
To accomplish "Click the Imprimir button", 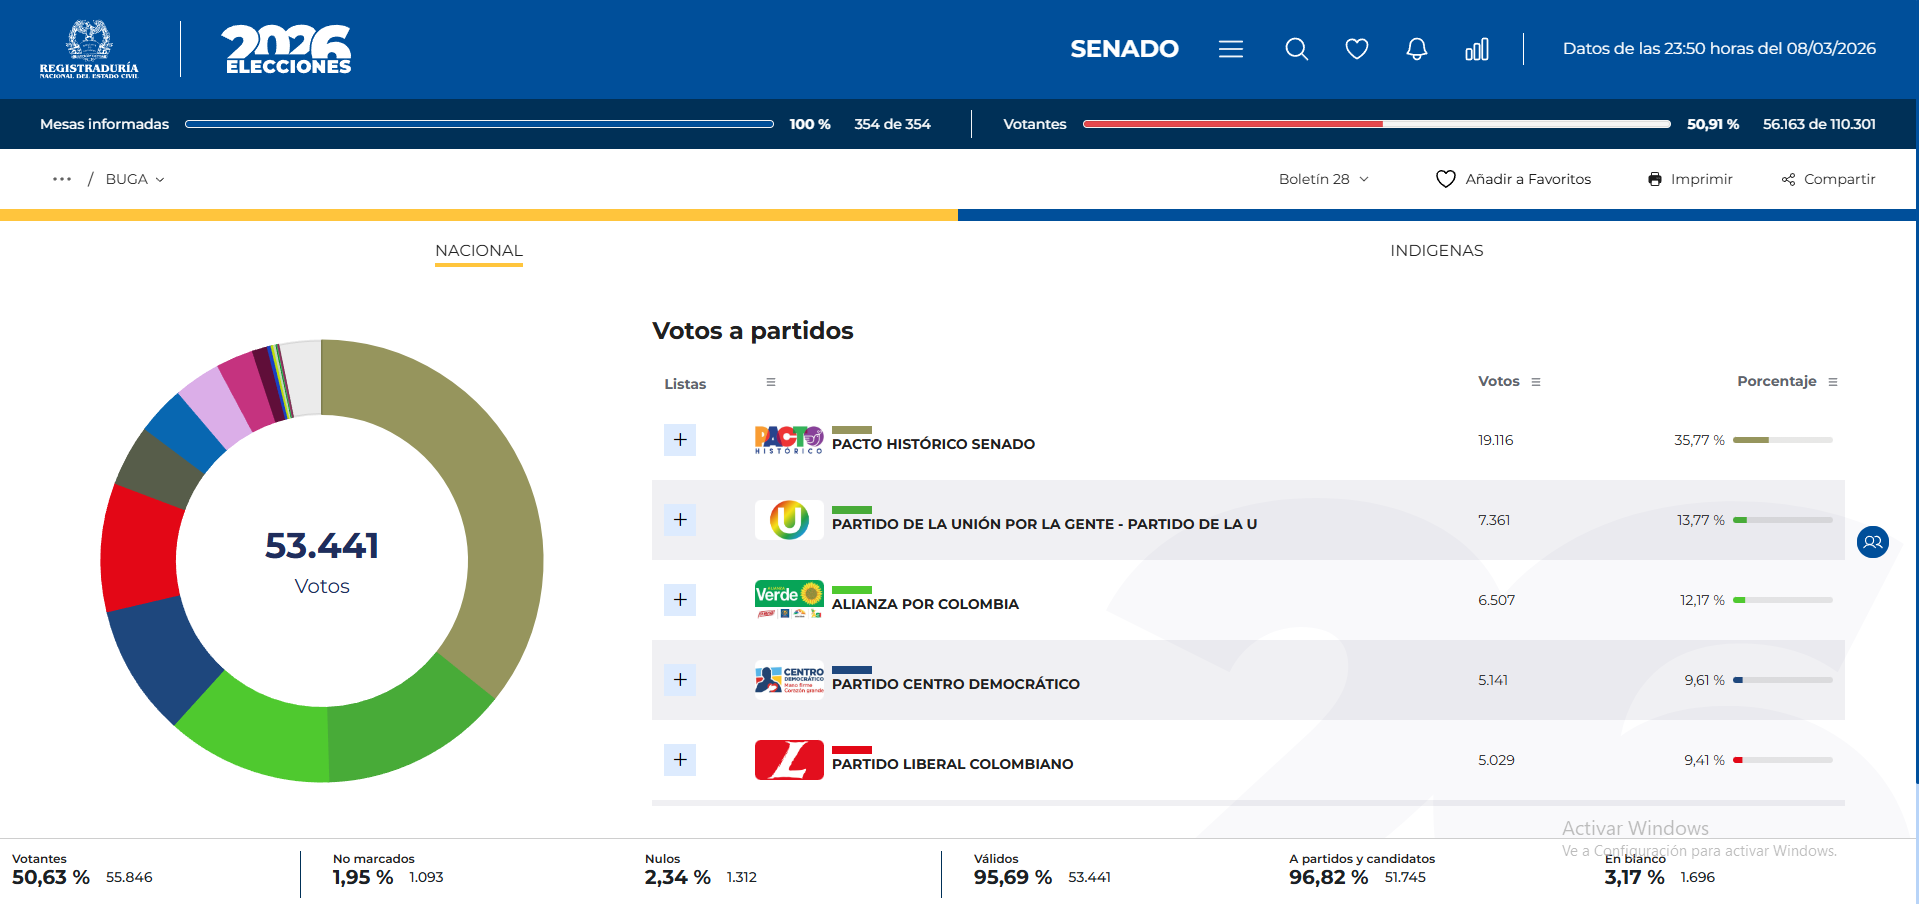I will (x=1690, y=179).
